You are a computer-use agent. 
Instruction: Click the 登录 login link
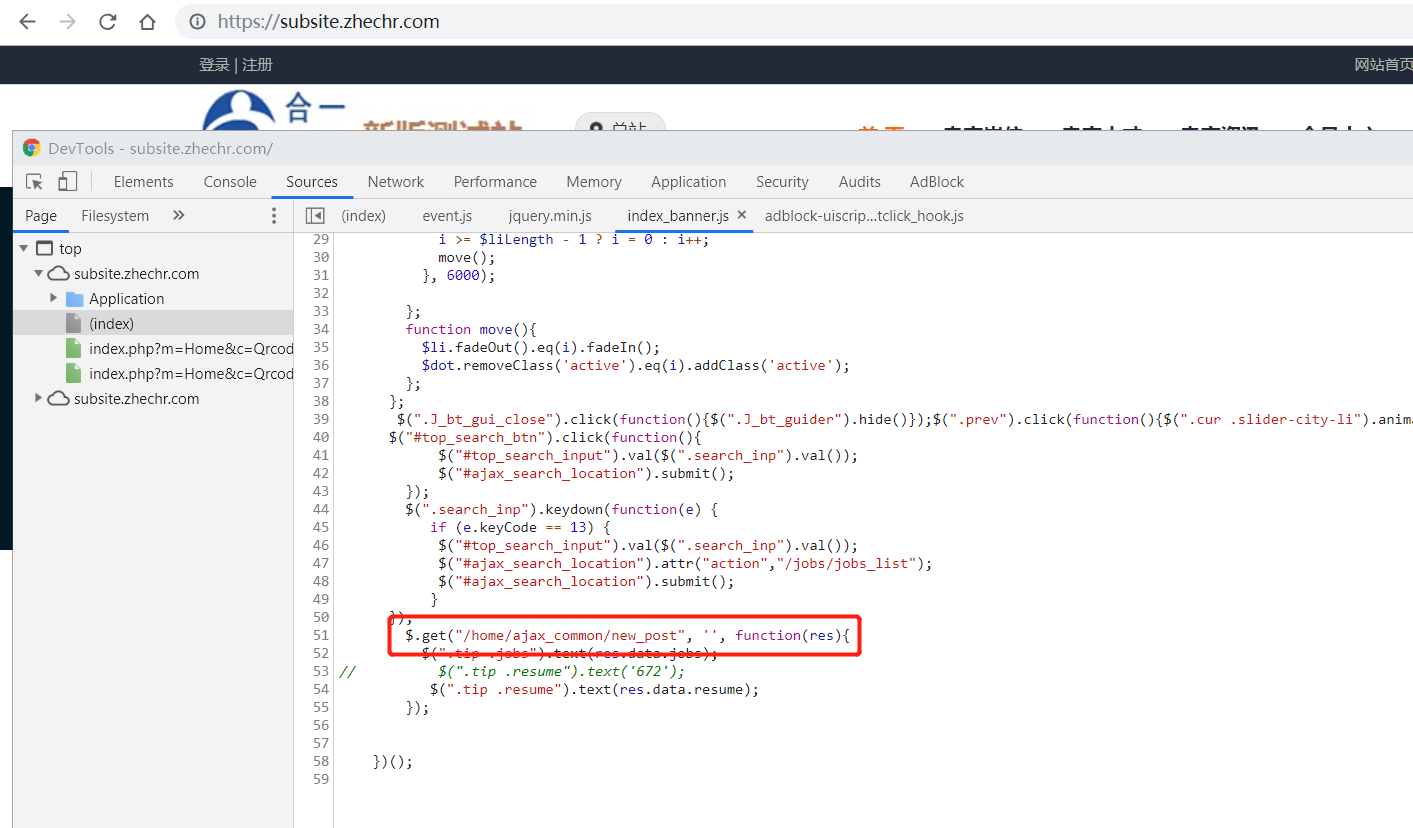[x=214, y=65]
